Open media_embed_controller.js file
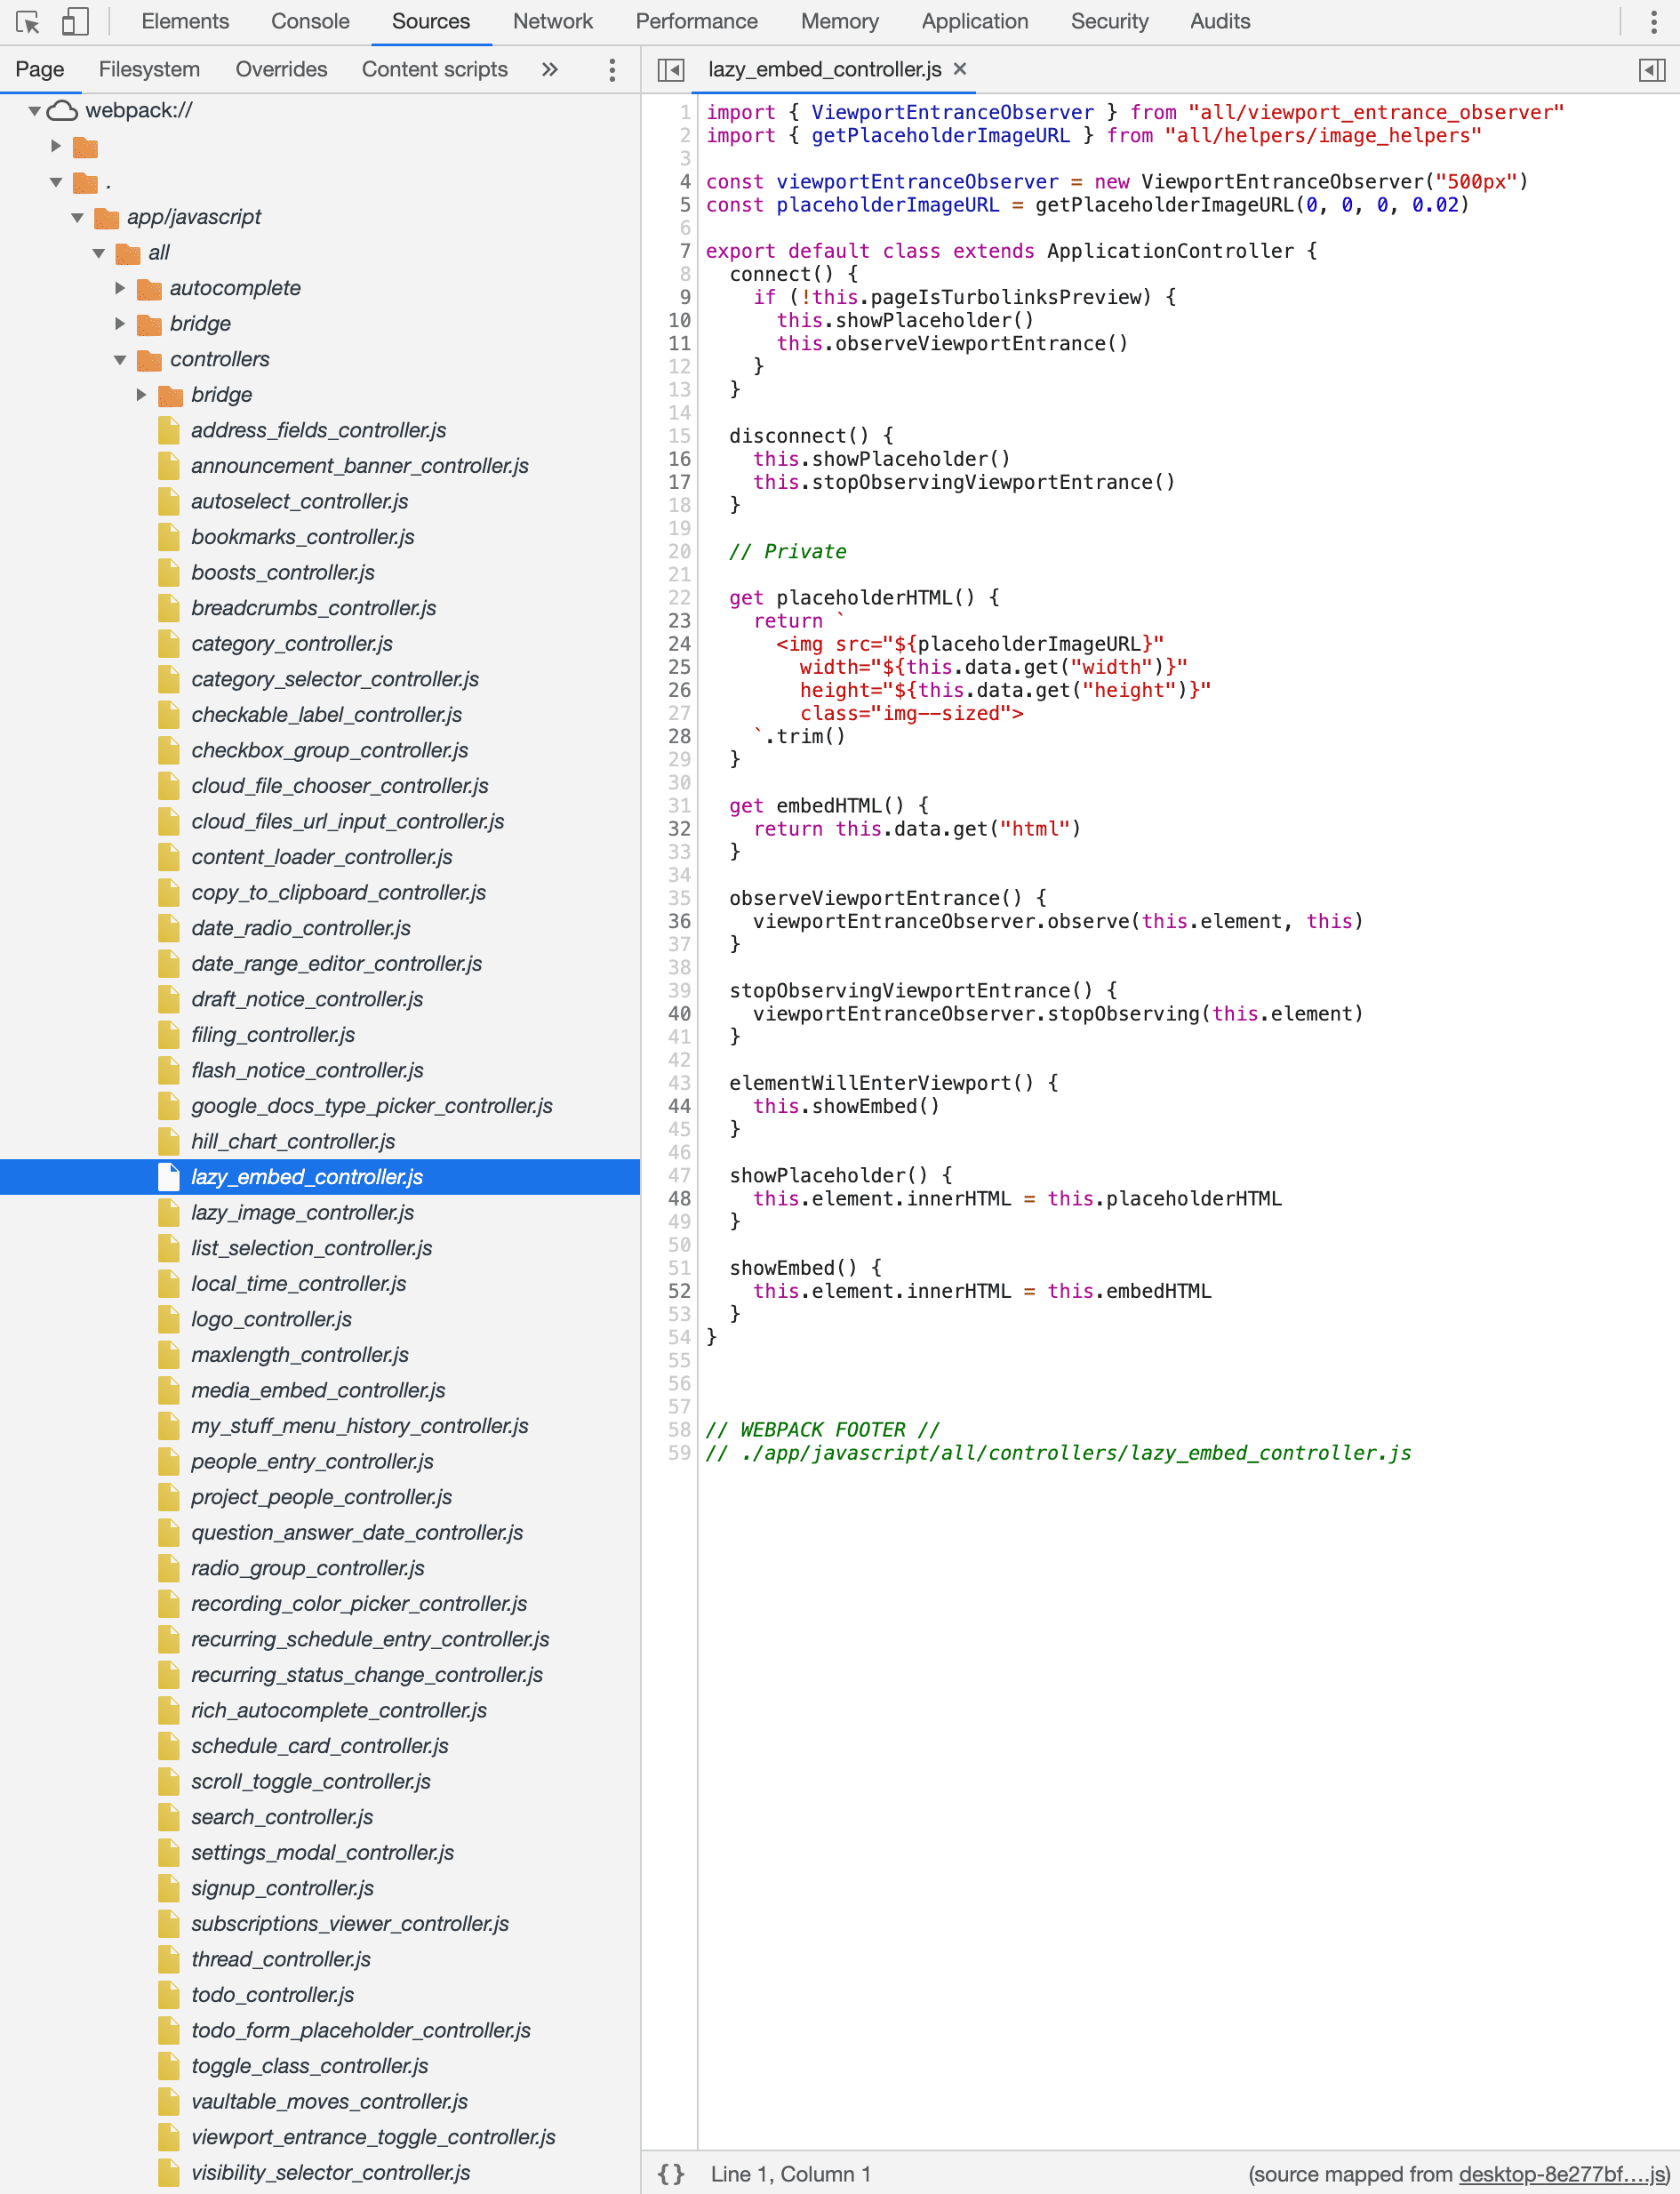Viewport: 1680px width, 2194px height. click(x=318, y=1390)
